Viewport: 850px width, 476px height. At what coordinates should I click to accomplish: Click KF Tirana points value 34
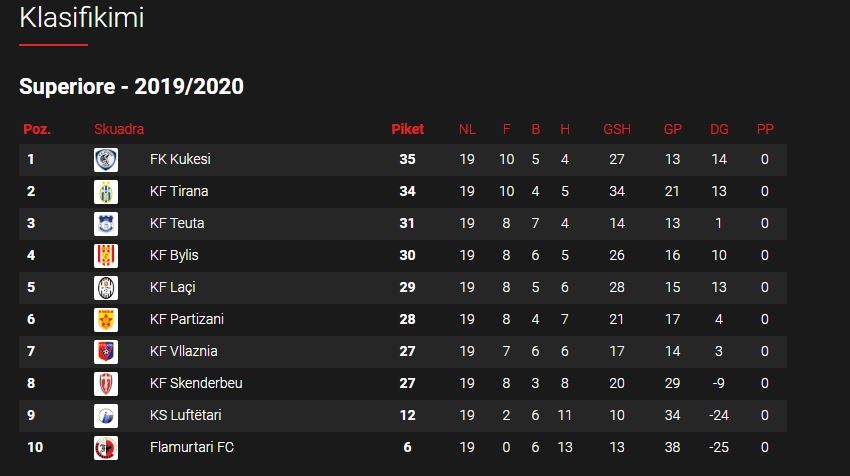408,191
